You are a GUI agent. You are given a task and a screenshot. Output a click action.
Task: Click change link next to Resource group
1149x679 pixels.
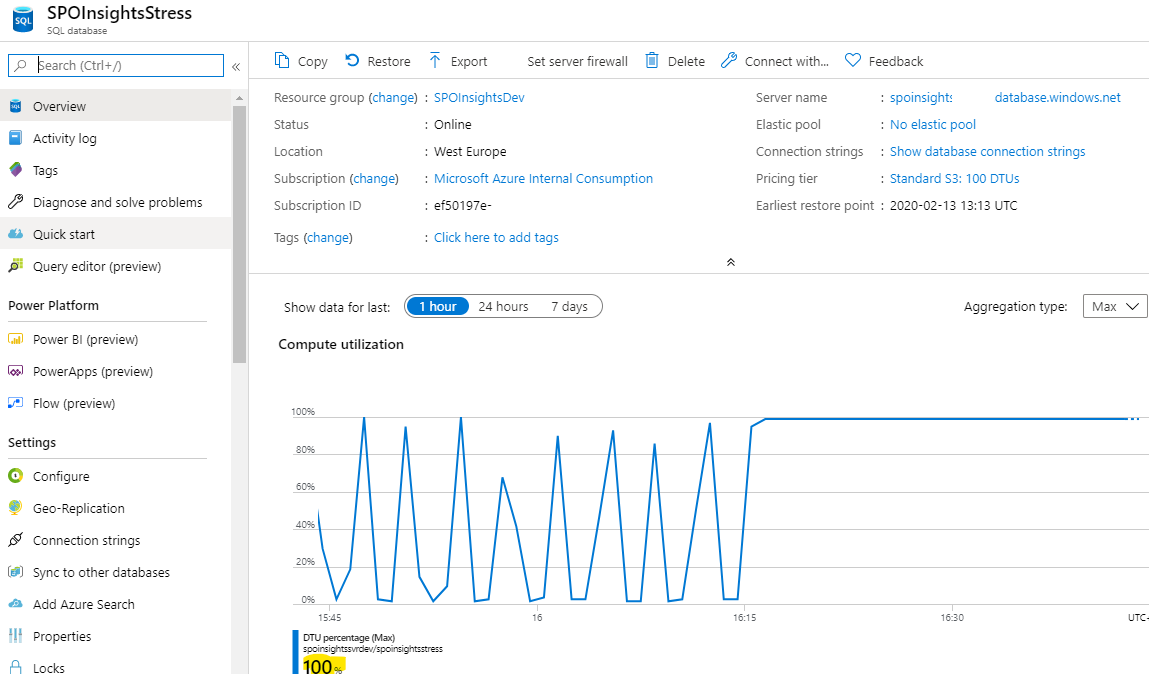(393, 97)
